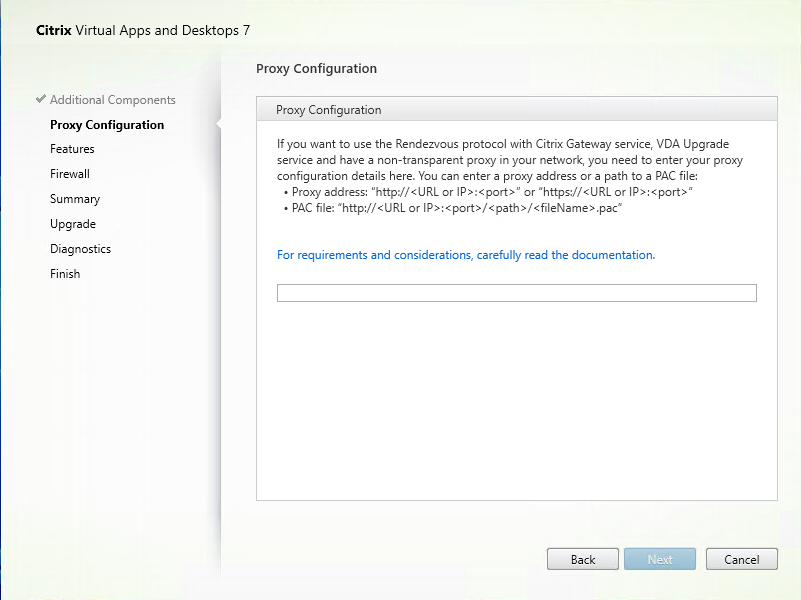The image size is (801, 600).
Task: Click the Proxy Configuration panel header bar
Action: coord(516,110)
